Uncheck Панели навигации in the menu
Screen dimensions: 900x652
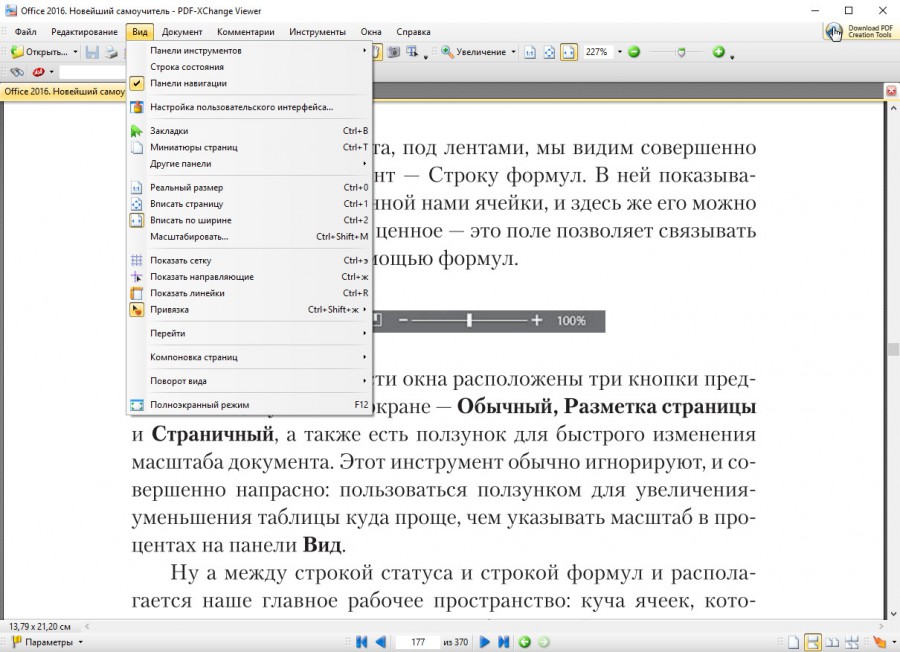(x=188, y=83)
